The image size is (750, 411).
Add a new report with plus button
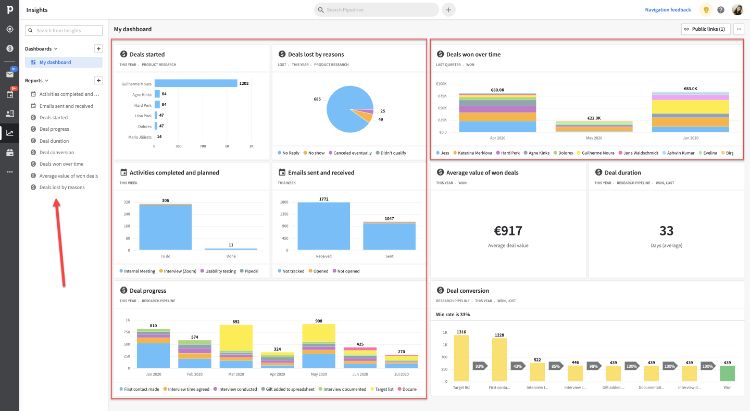pyautogui.click(x=98, y=80)
